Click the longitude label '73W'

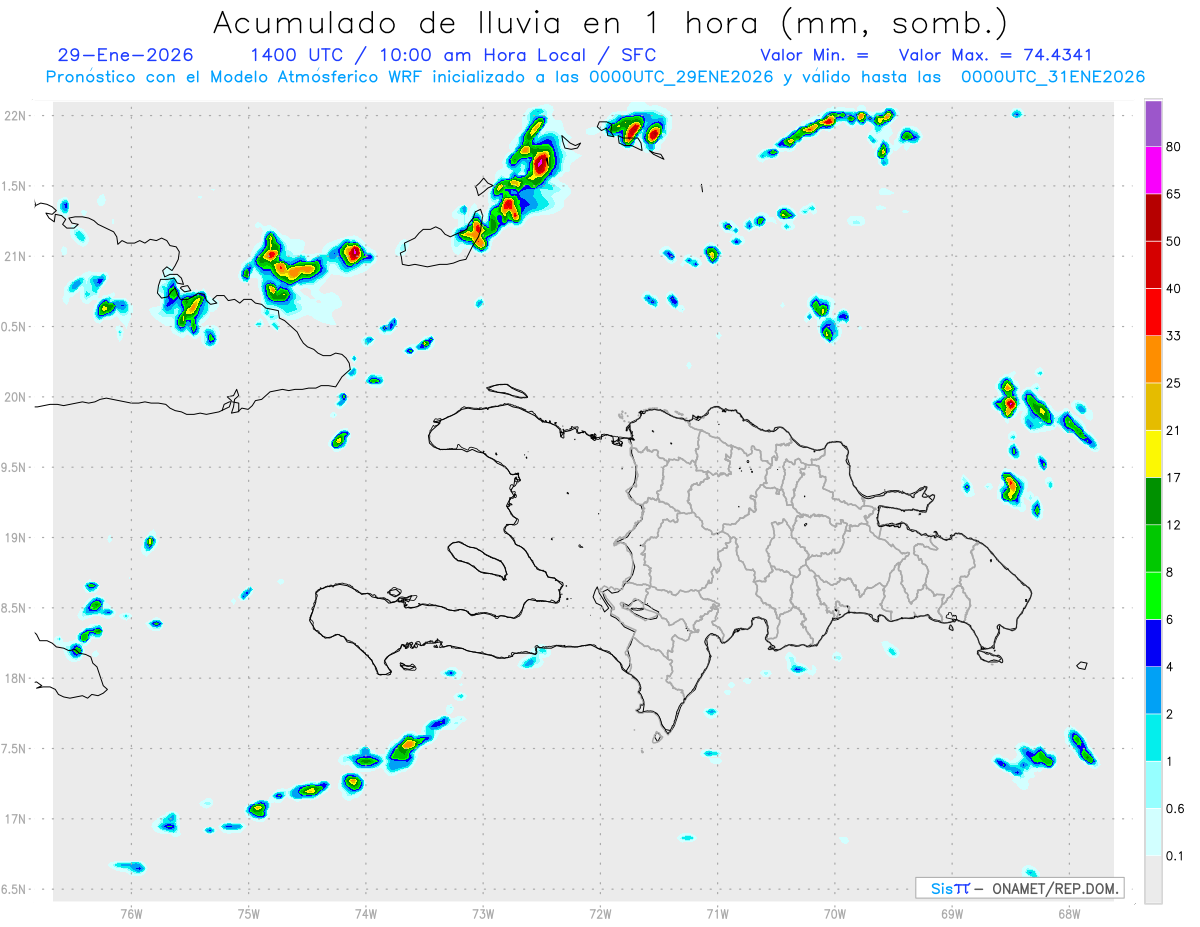point(483,913)
